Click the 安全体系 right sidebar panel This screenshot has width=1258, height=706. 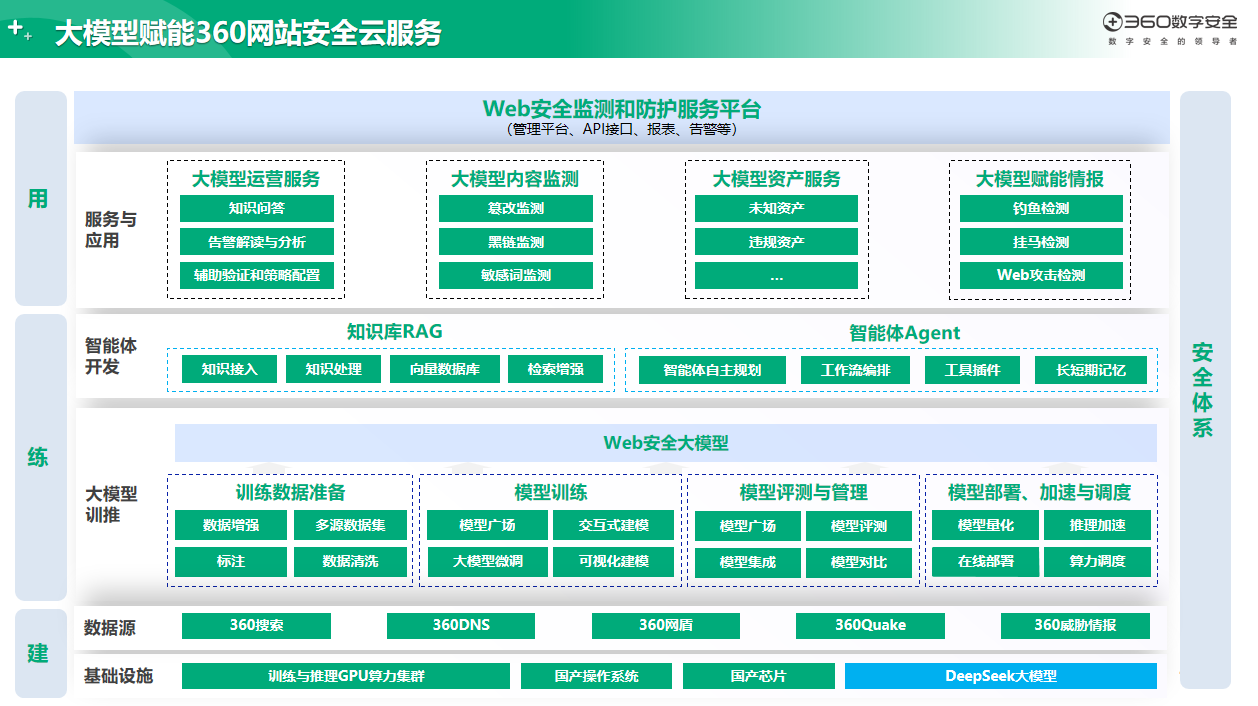(x=1204, y=390)
